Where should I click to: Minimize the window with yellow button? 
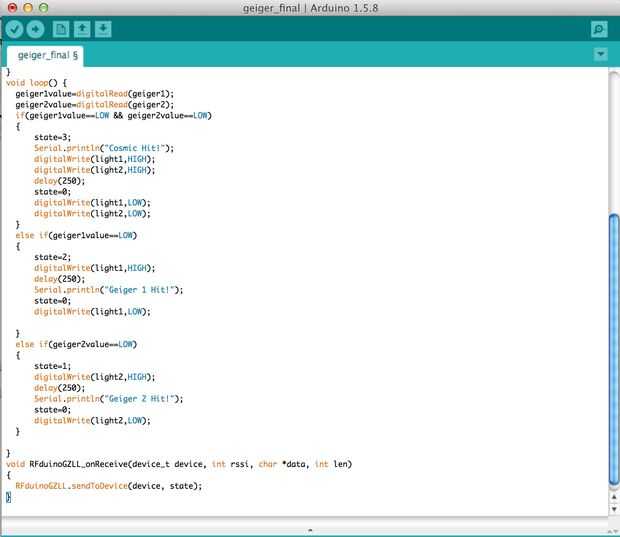[x=28, y=8]
